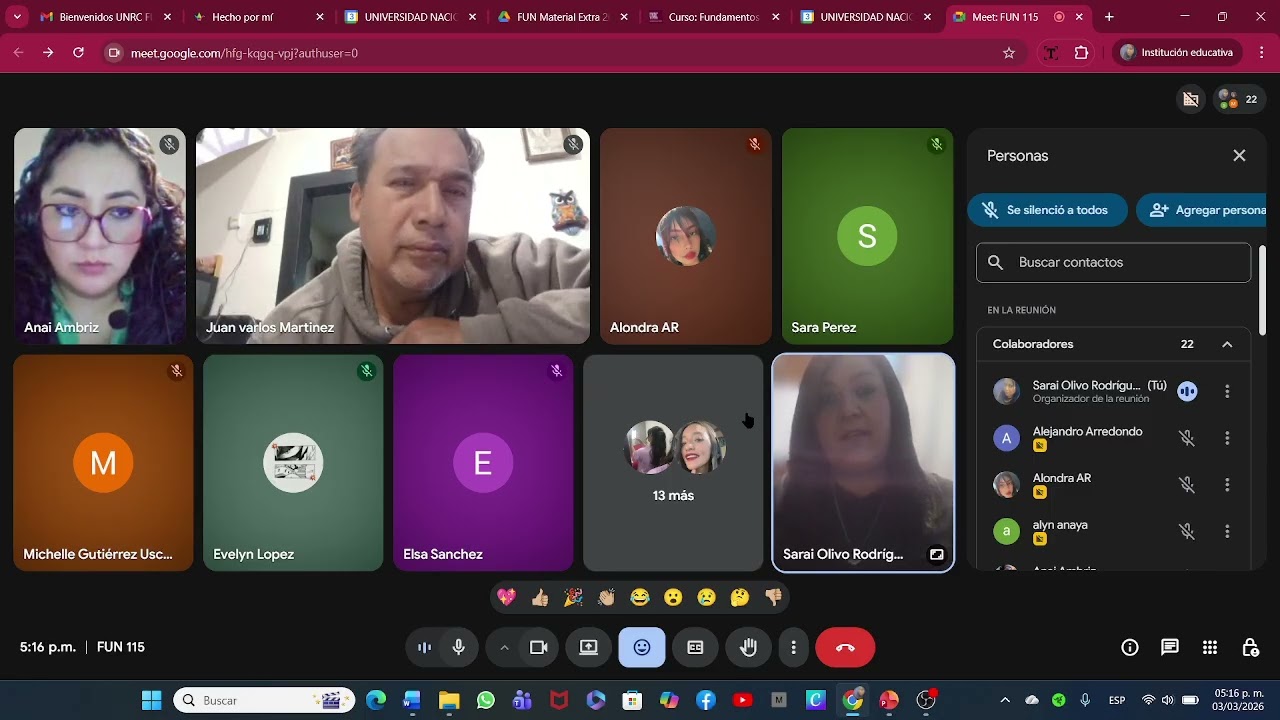
Task: Open more options for Sarai Olivo Rodríguez
Action: click(x=1227, y=391)
